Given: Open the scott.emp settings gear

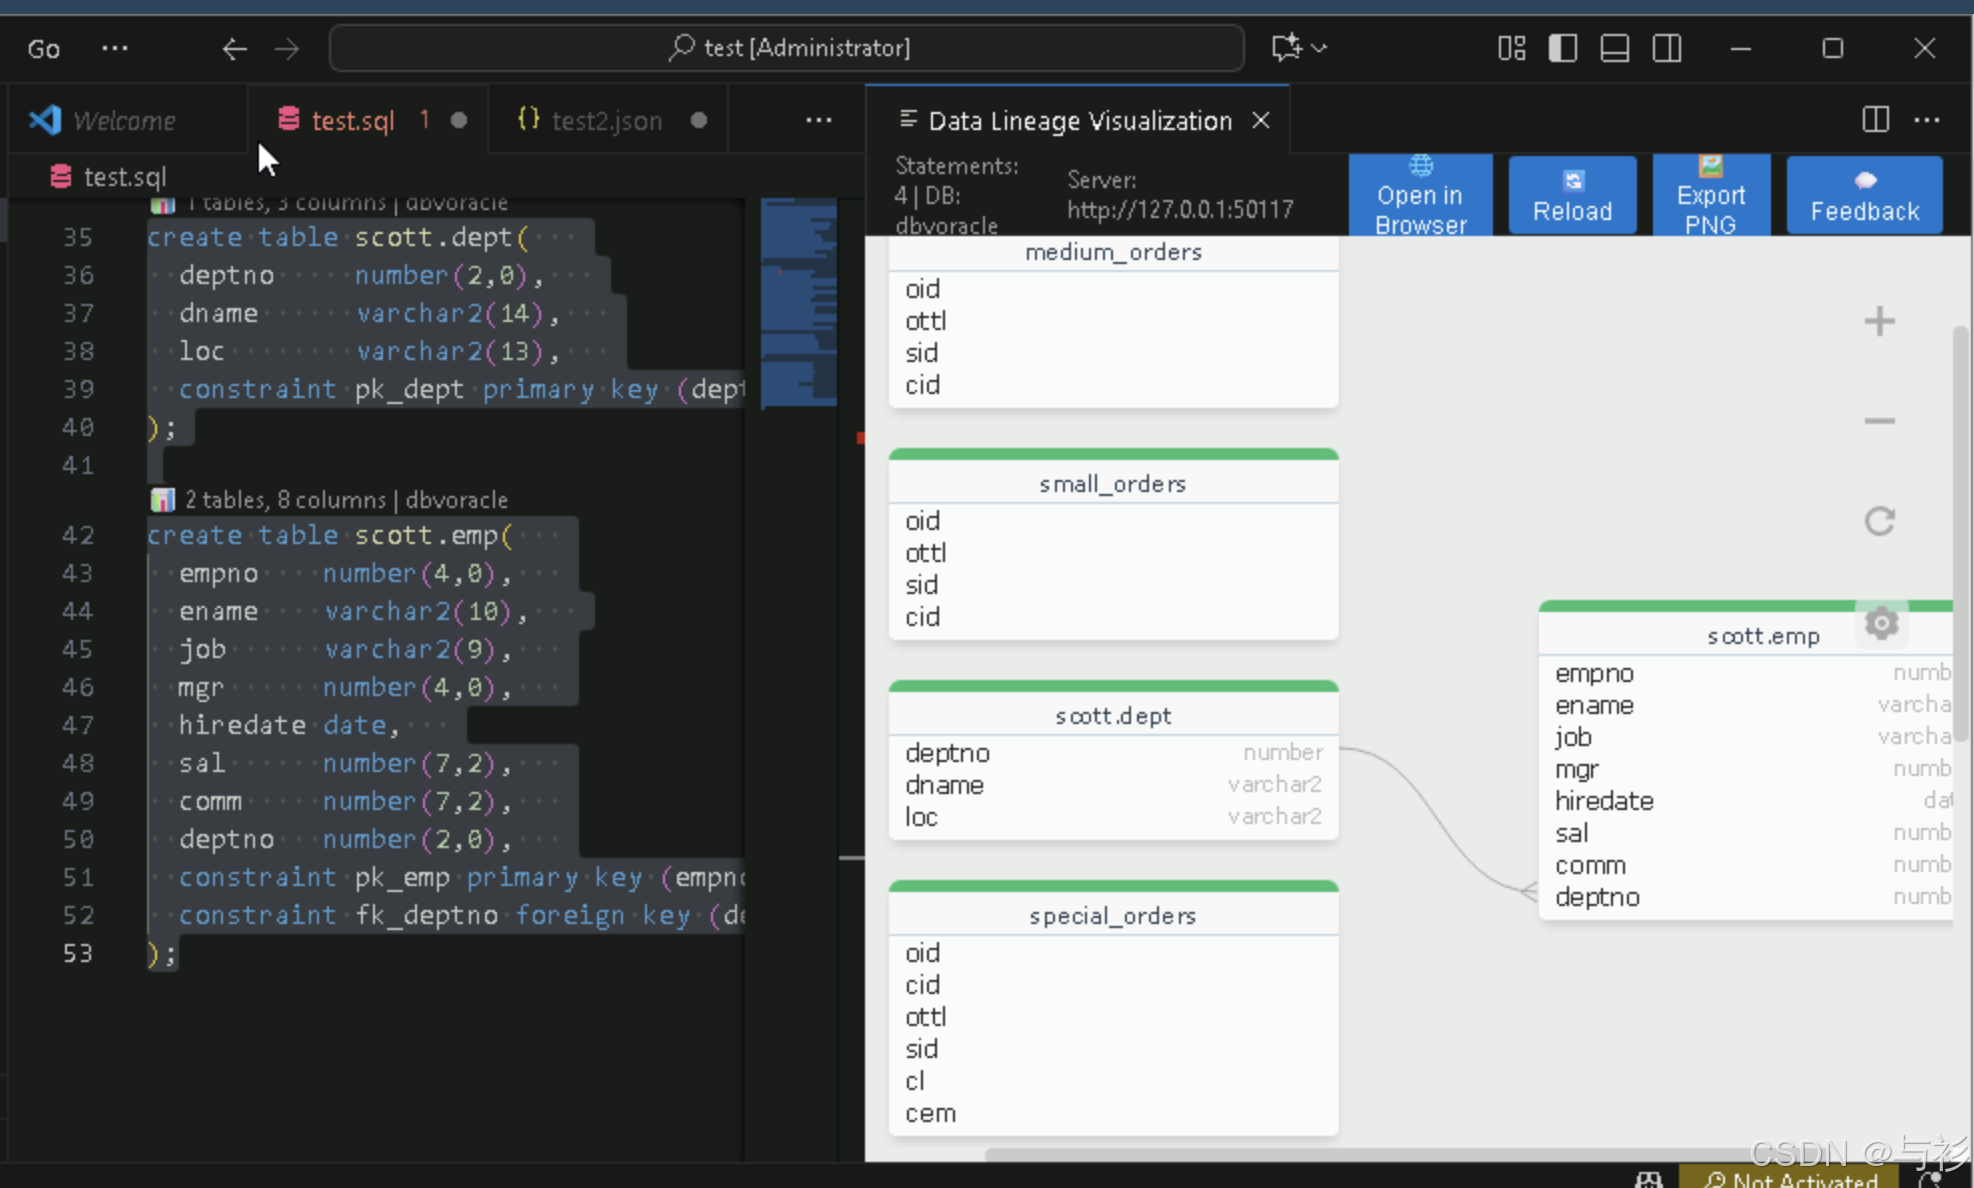Looking at the screenshot, I should (1881, 623).
